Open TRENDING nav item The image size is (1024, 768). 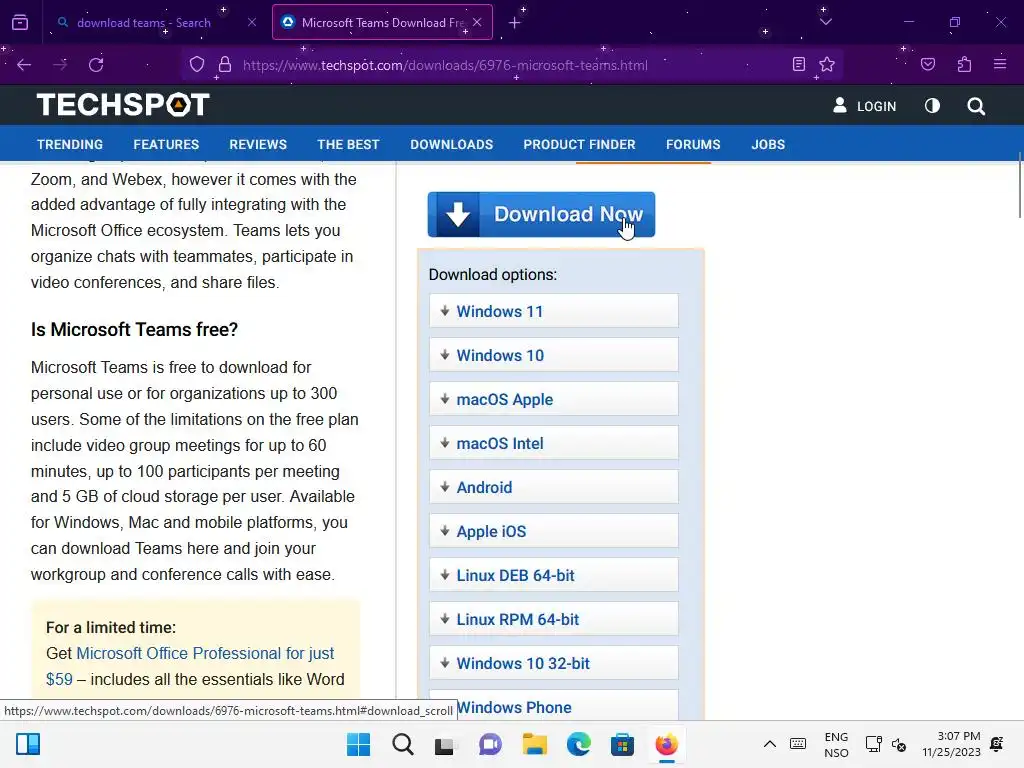tap(70, 144)
